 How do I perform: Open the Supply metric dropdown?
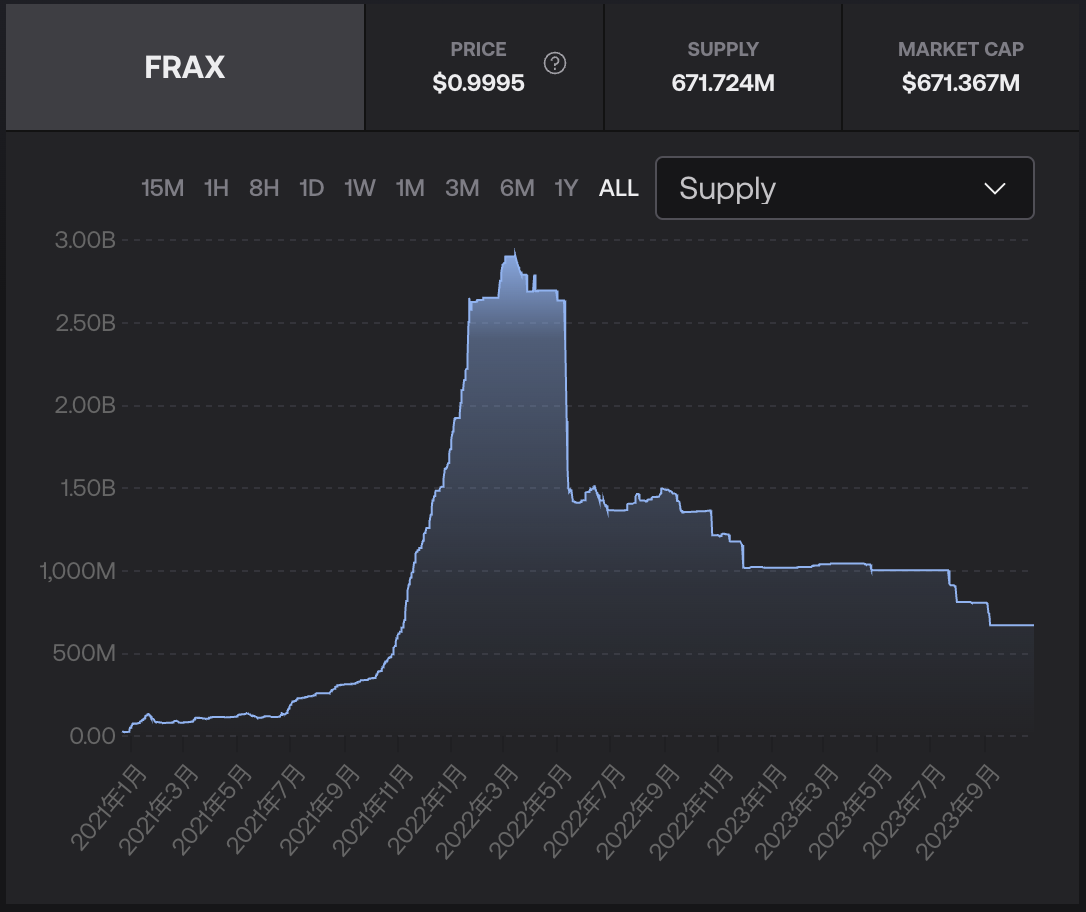[x=844, y=188]
